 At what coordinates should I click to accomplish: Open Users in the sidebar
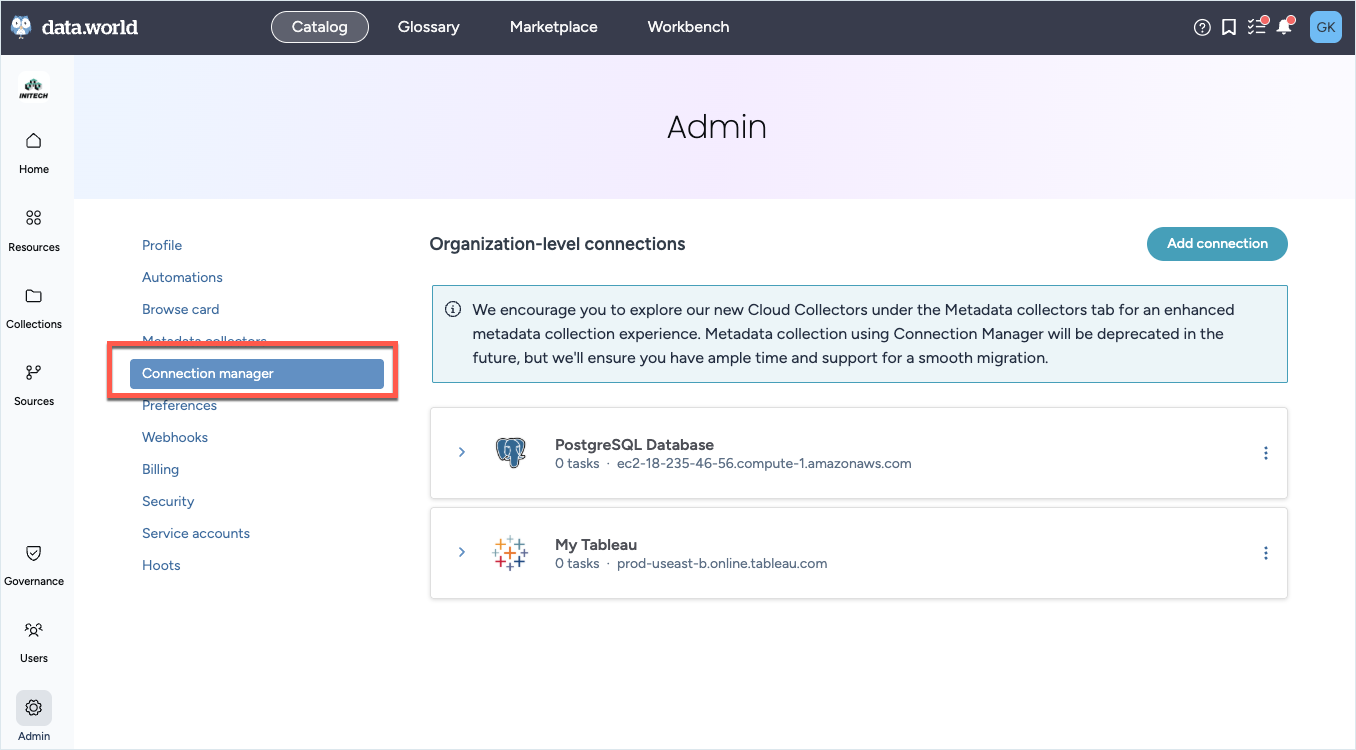(34, 640)
